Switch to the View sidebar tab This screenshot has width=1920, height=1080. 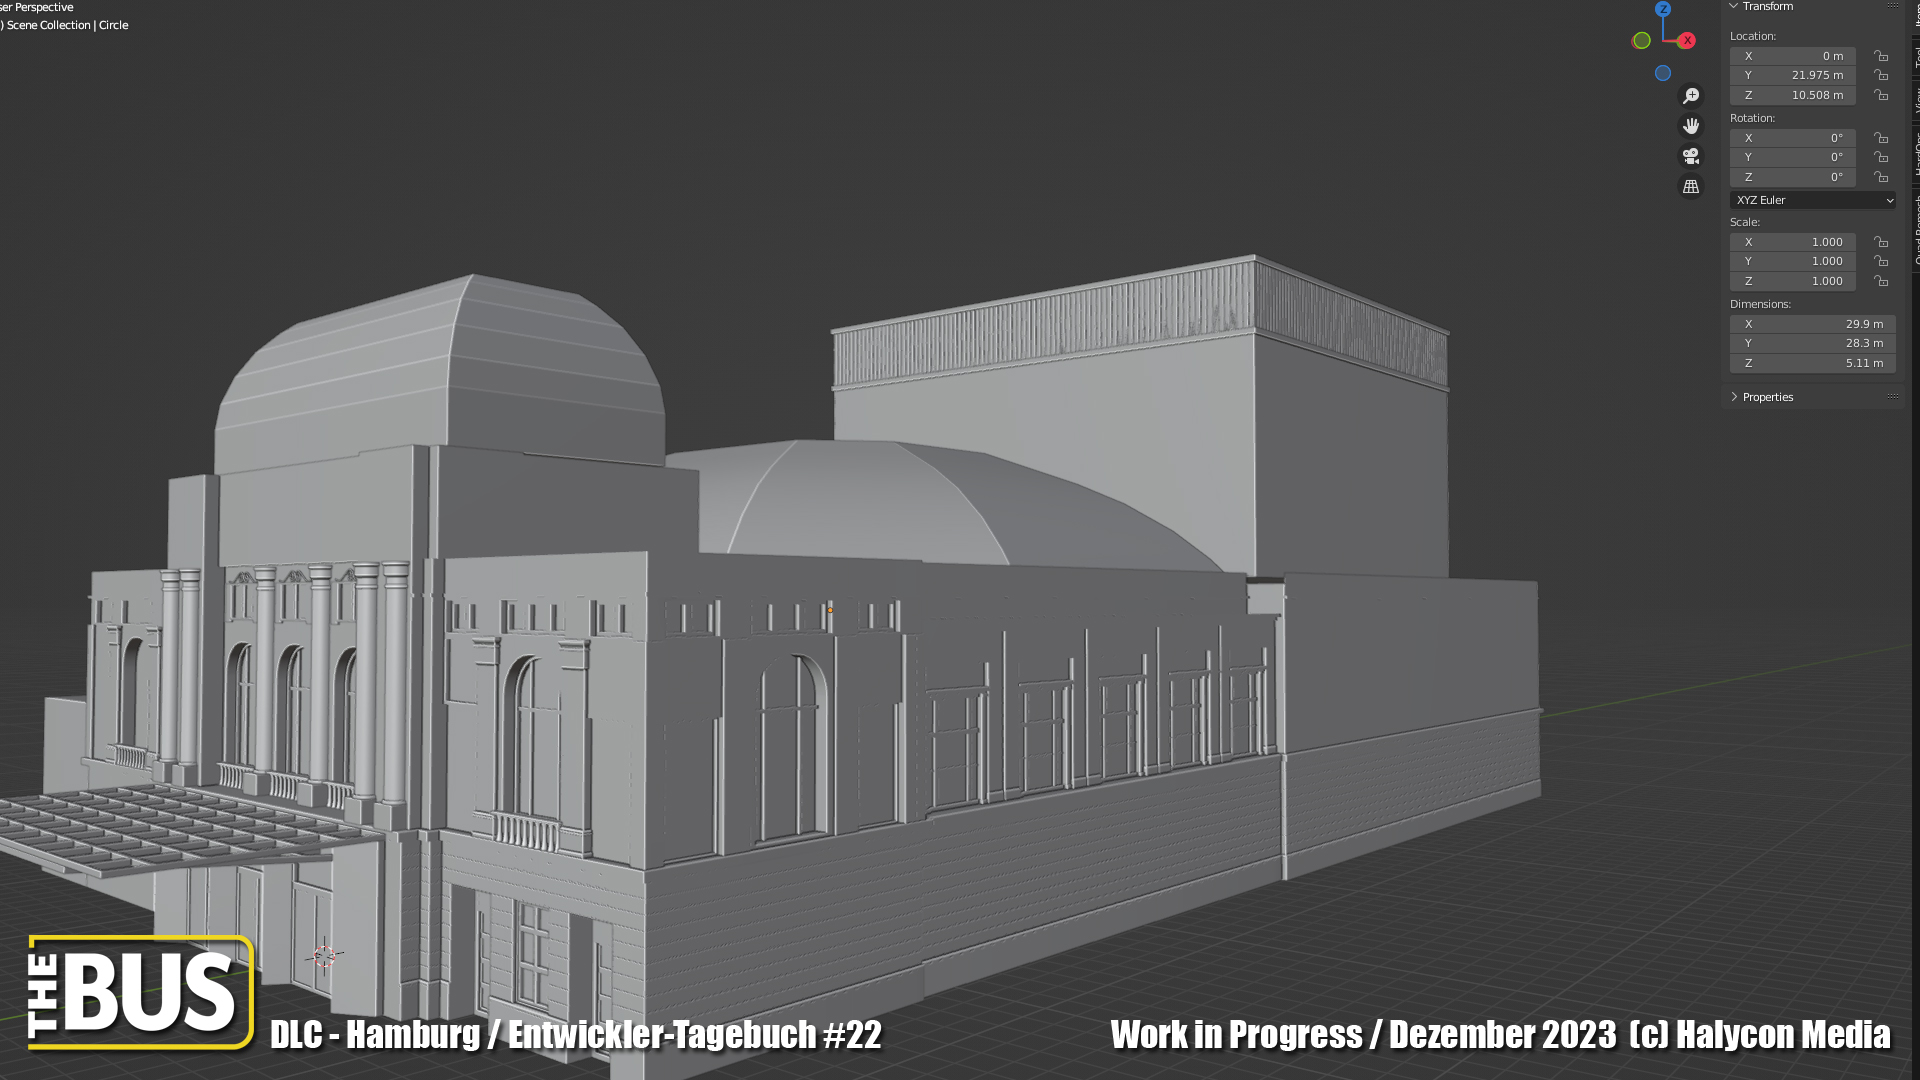[x=1916, y=100]
